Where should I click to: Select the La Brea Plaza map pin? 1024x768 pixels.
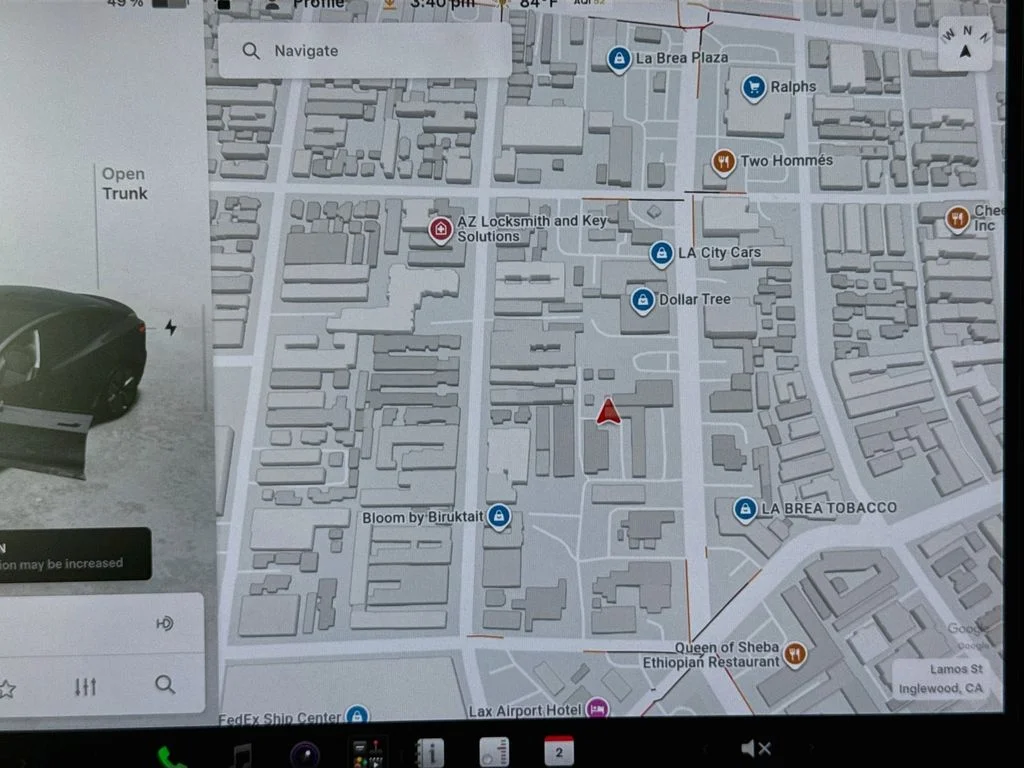[618, 59]
